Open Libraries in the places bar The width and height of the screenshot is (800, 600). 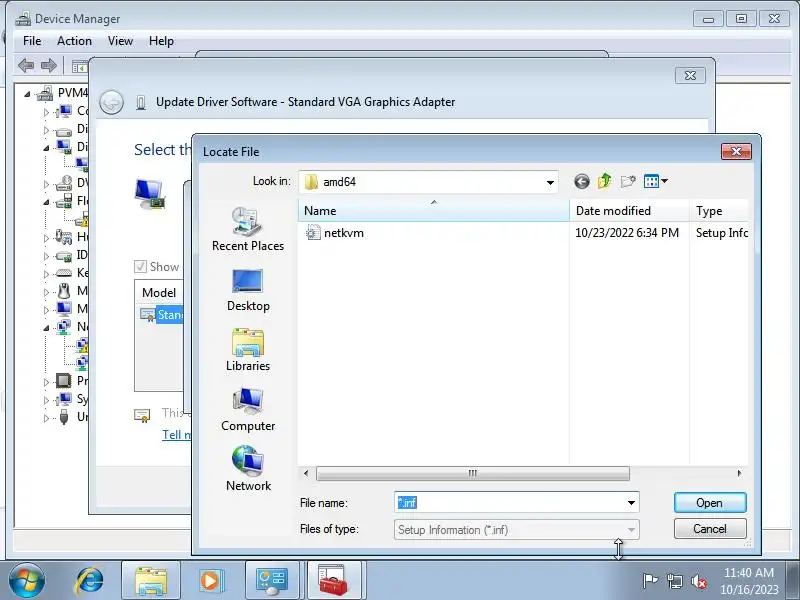pos(248,351)
